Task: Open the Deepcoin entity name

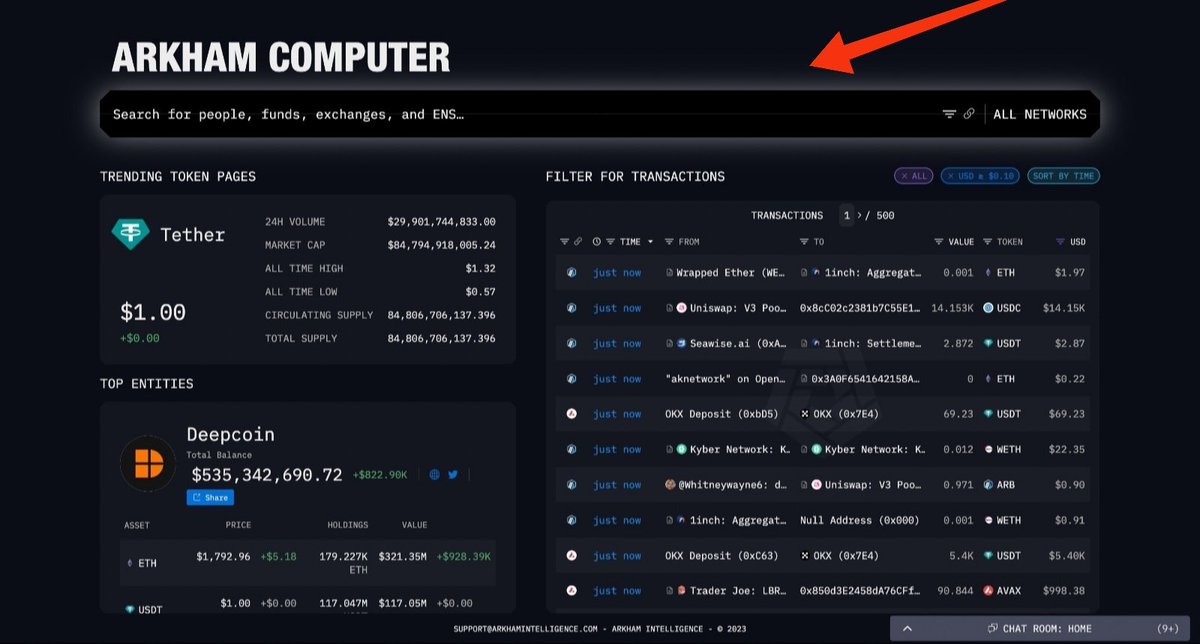Action: [230, 434]
